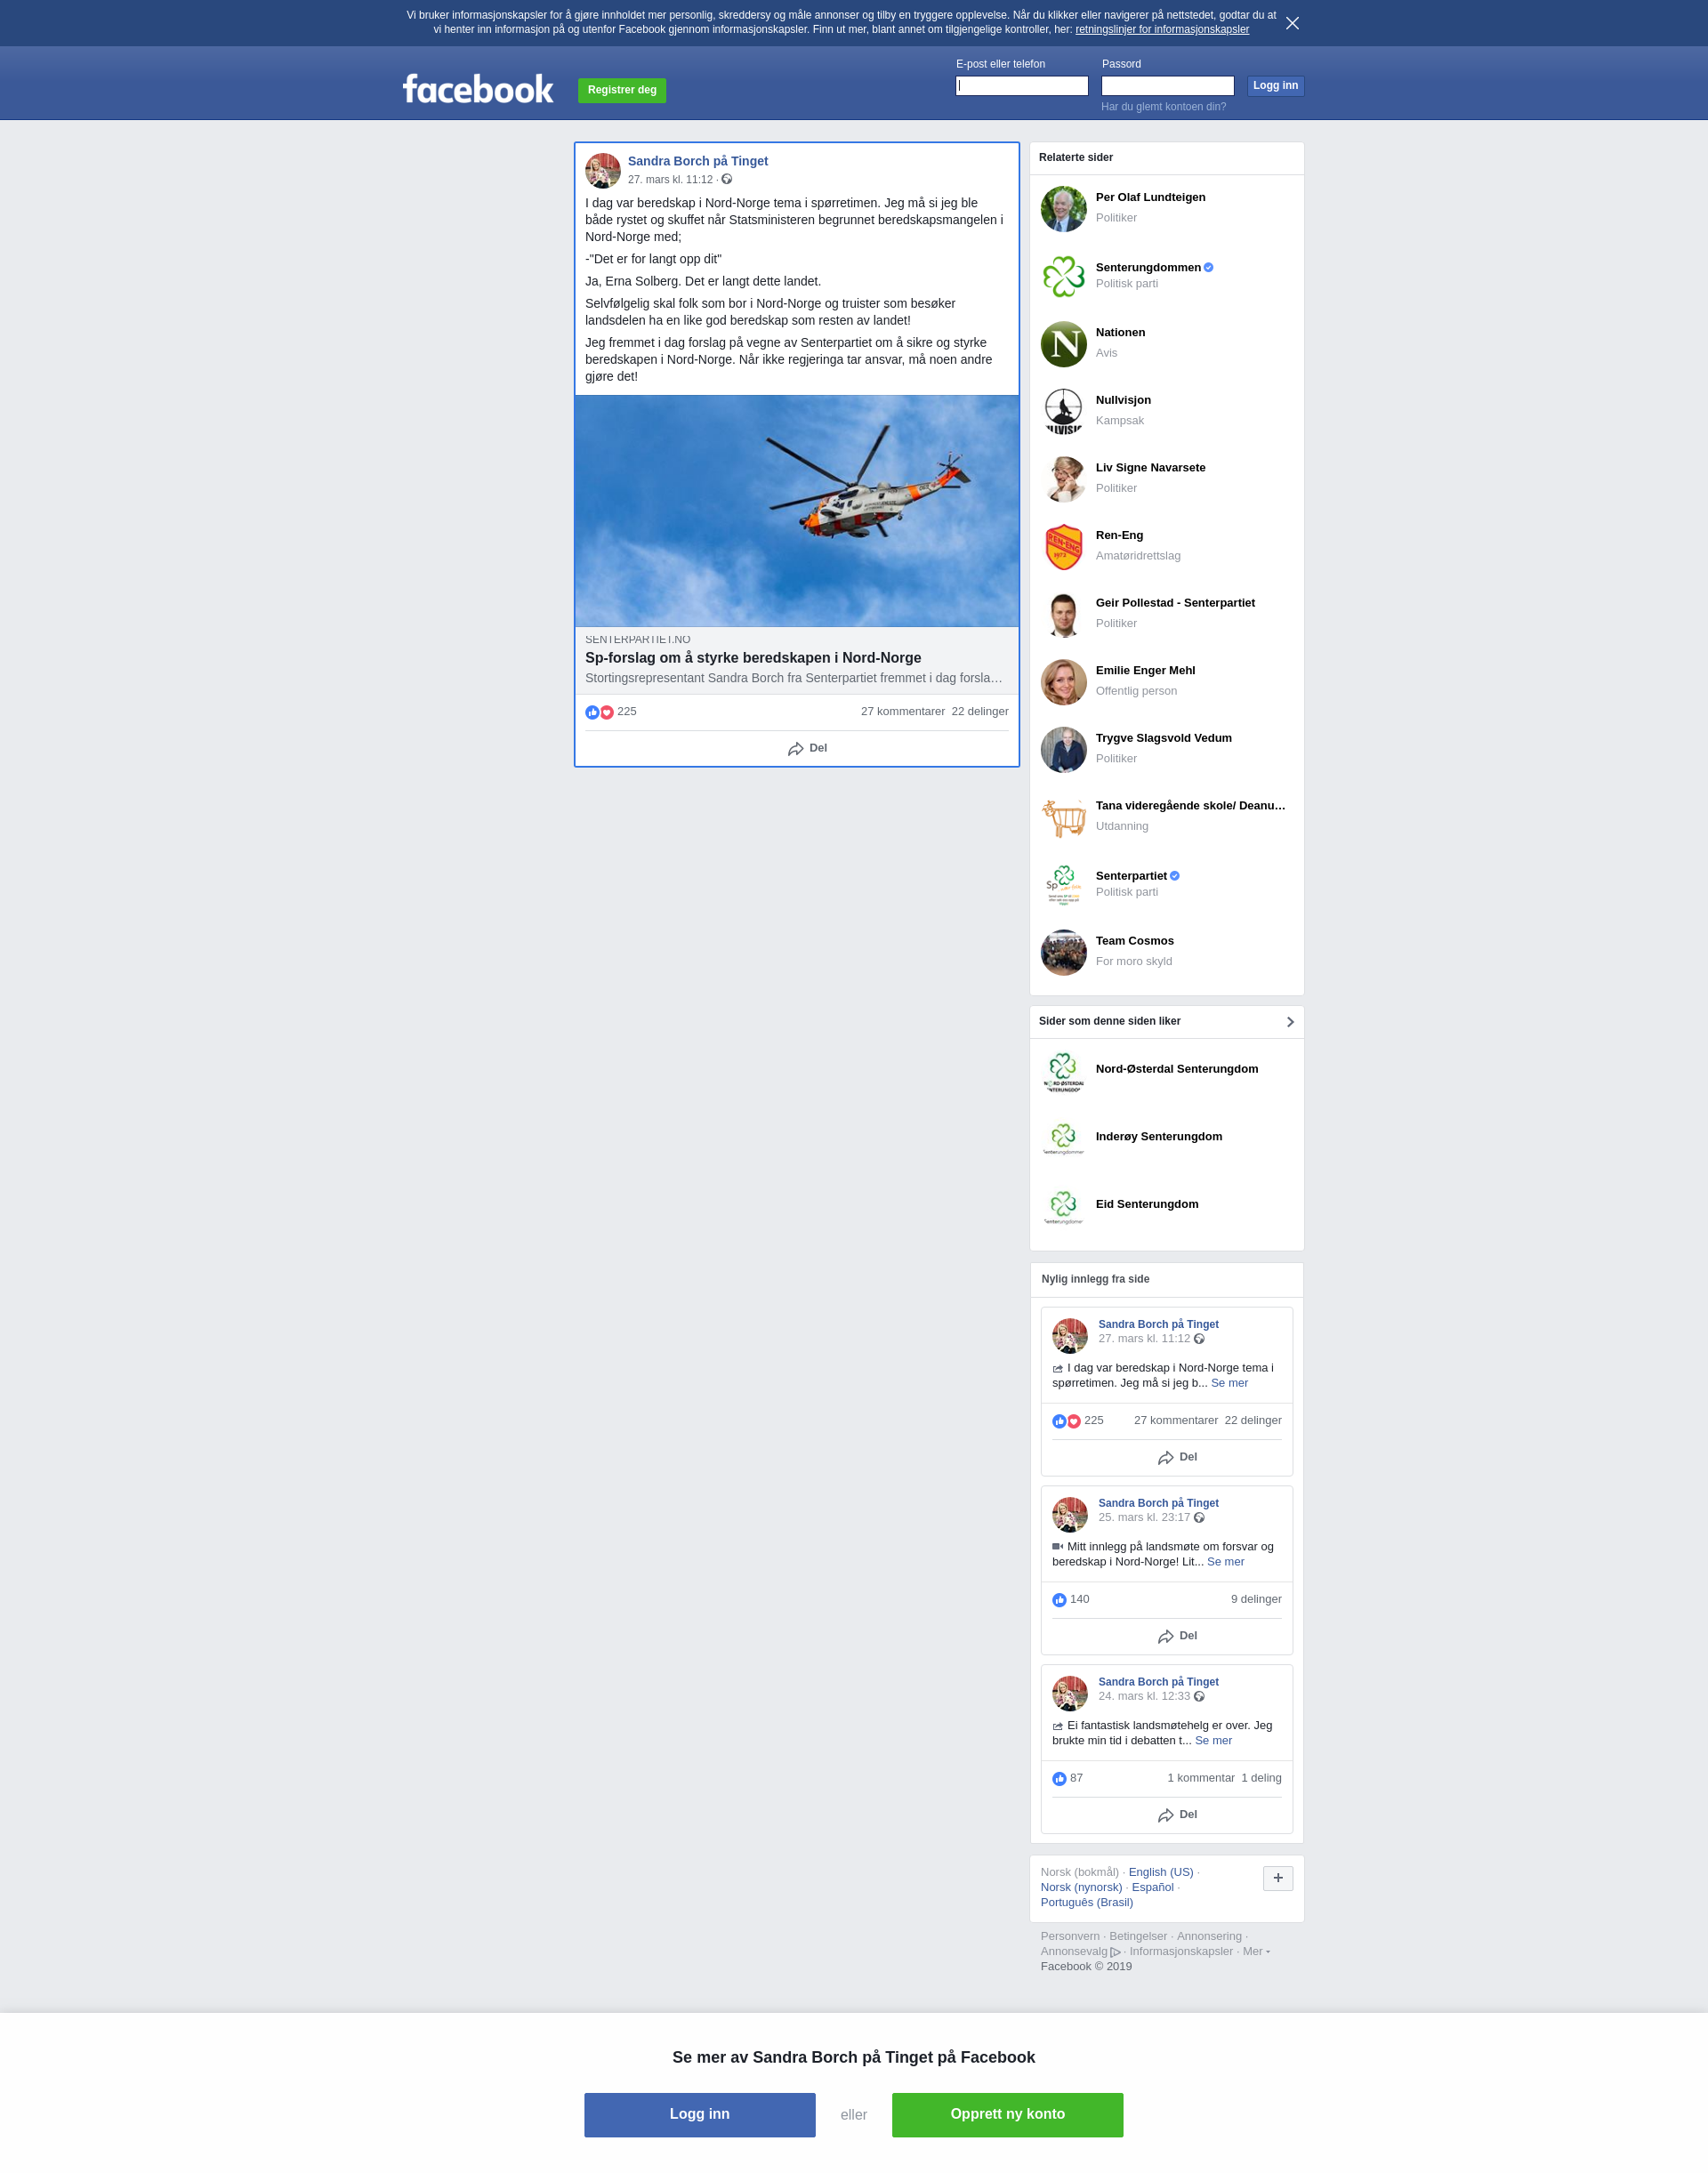This screenshot has width=1708, height=2173.
Task: Click Senterungdommen clover page icon
Action: tap(1063, 276)
